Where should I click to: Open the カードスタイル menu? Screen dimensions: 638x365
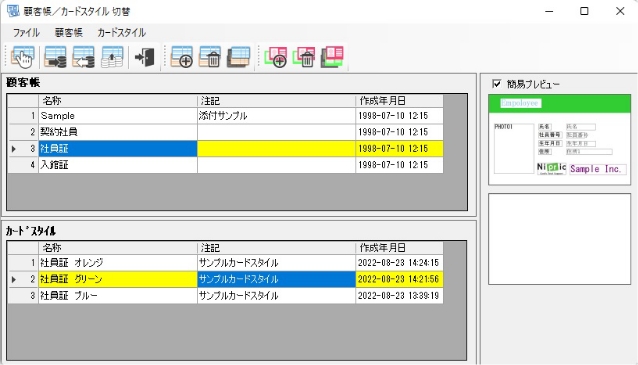(x=121, y=33)
